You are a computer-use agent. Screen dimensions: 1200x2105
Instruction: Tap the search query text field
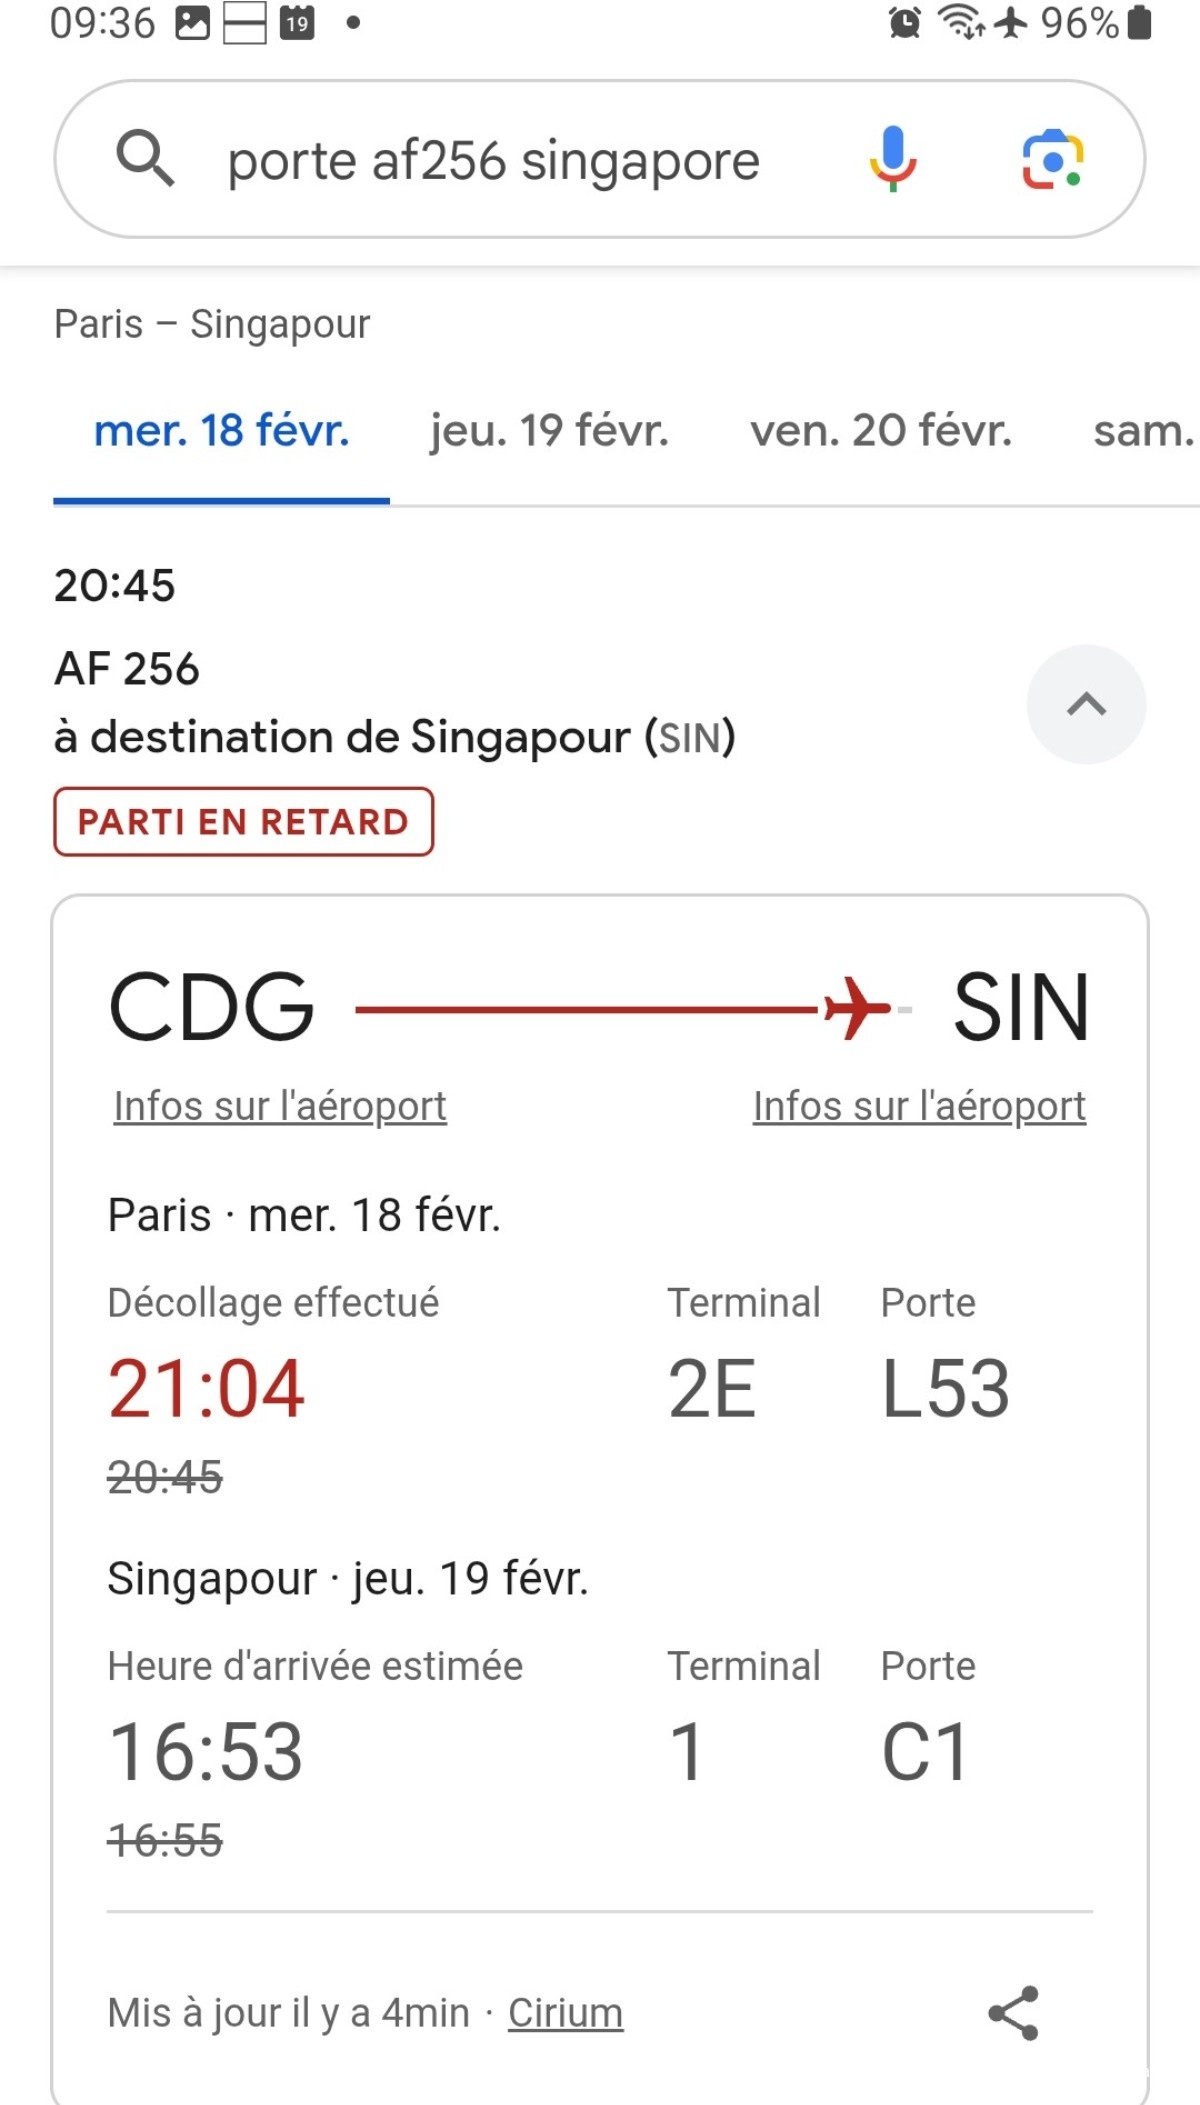coord(493,160)
